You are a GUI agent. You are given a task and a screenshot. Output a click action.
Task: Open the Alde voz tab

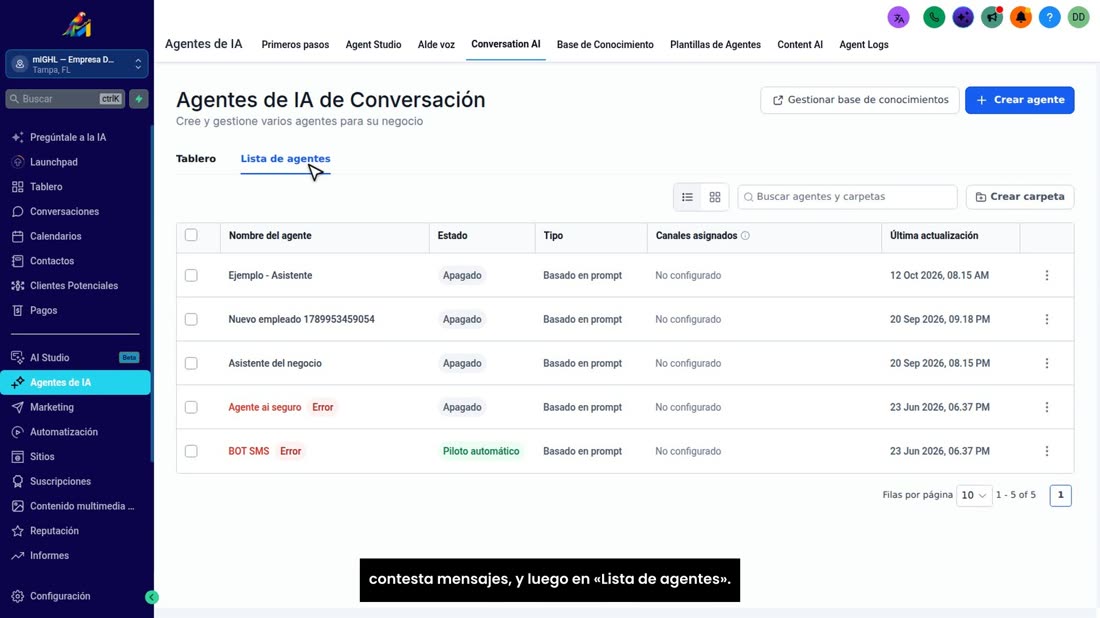point(436,44)
